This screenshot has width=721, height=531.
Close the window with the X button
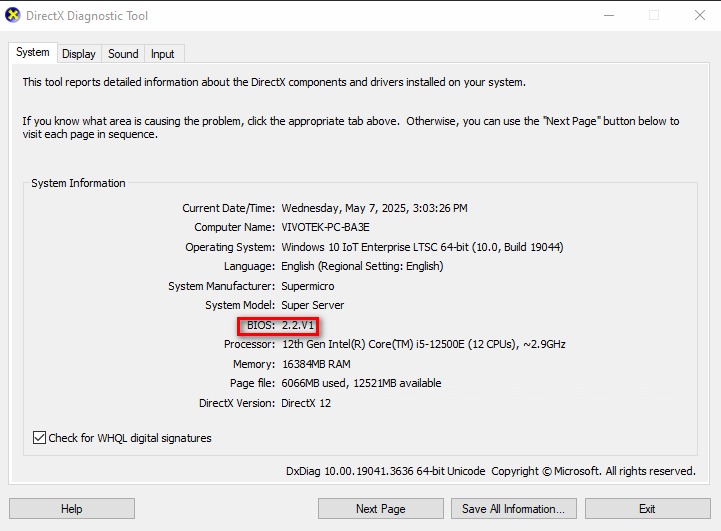(700, 15)
